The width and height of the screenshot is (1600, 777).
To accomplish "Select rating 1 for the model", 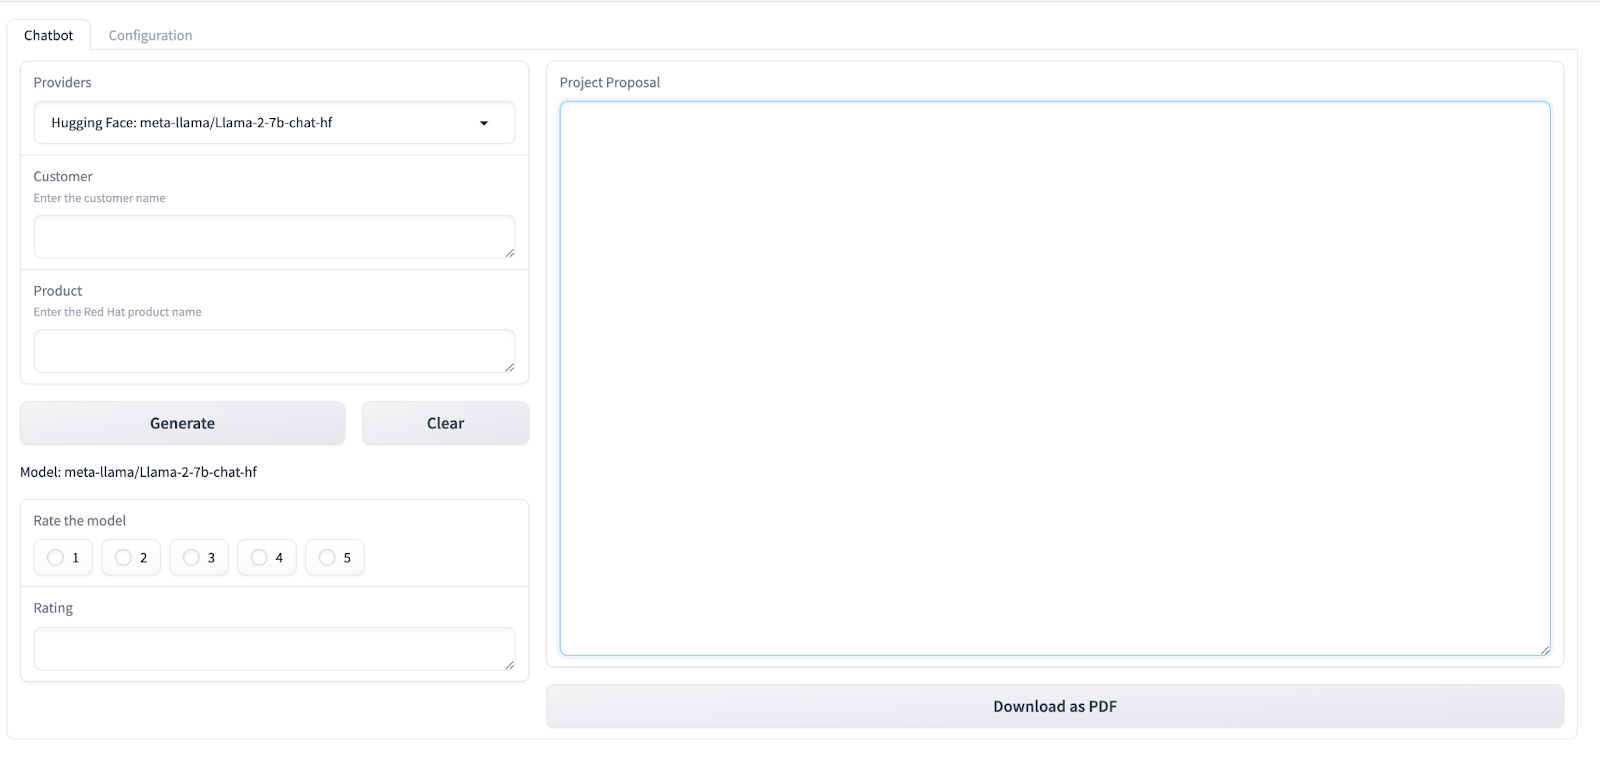I will point(63,558).
